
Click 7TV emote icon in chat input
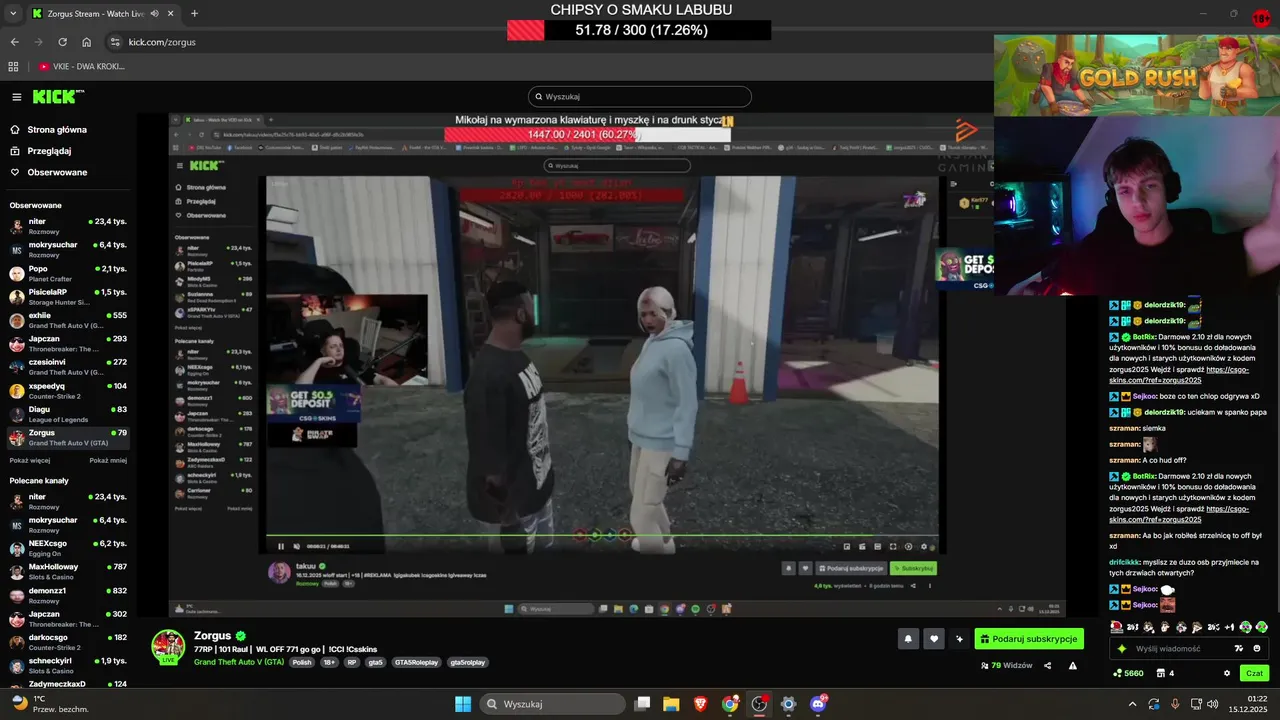[x=1239, y=648]
